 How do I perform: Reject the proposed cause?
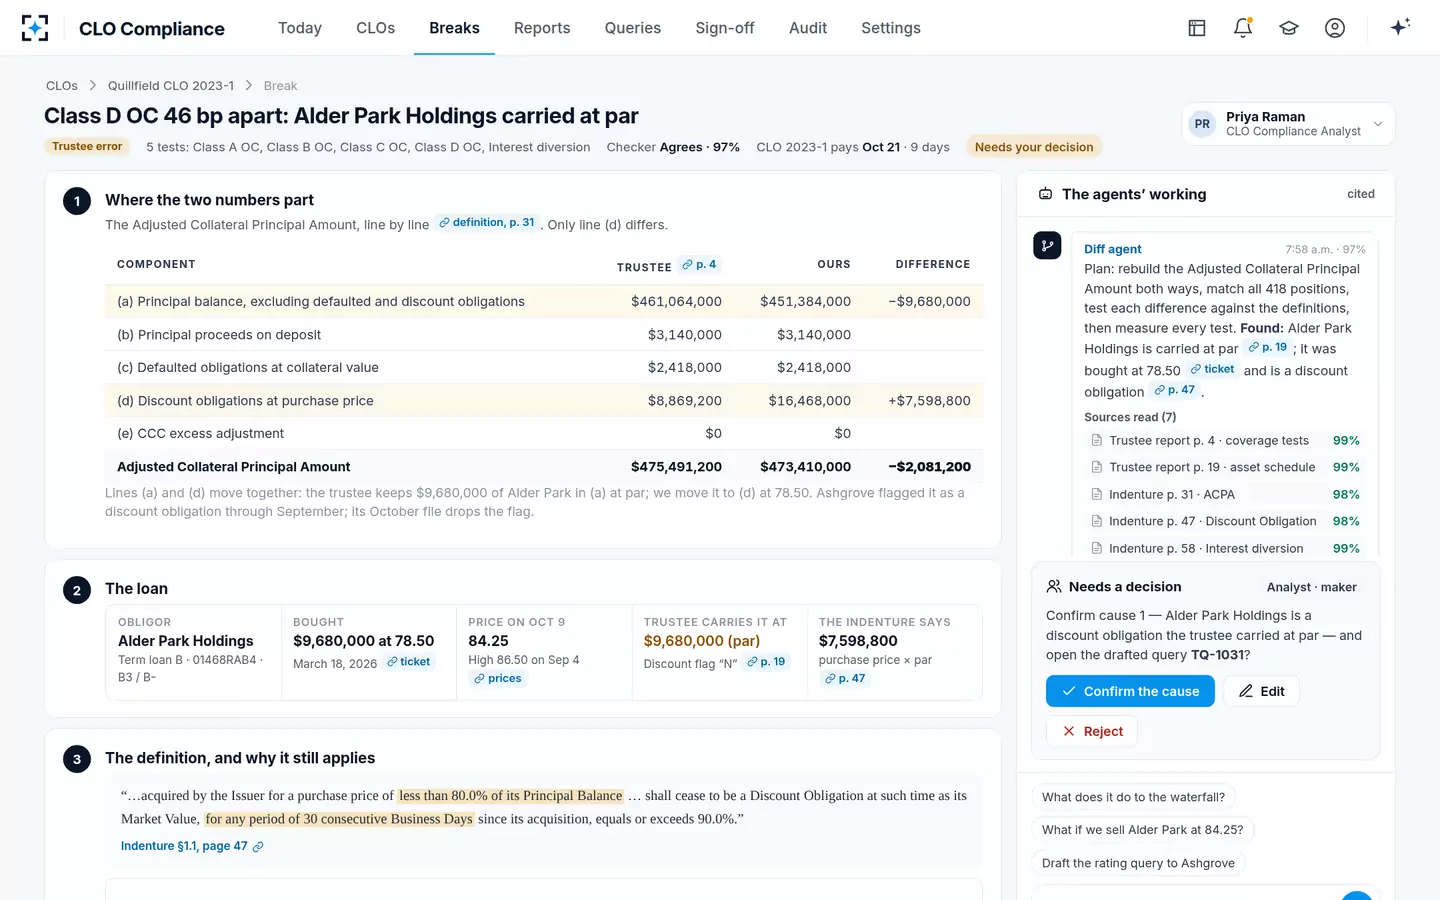(1092, 731)
